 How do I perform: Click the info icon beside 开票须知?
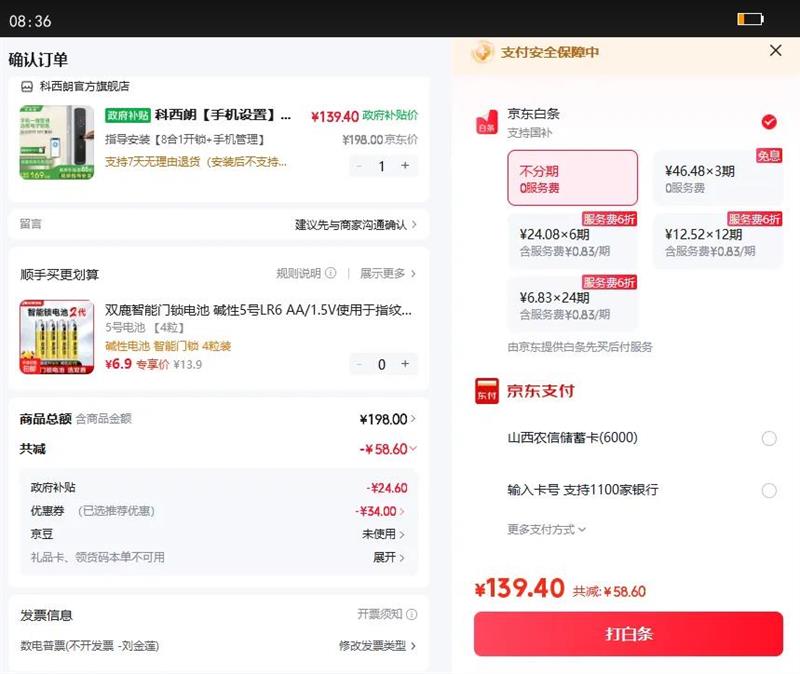point(412,614)
